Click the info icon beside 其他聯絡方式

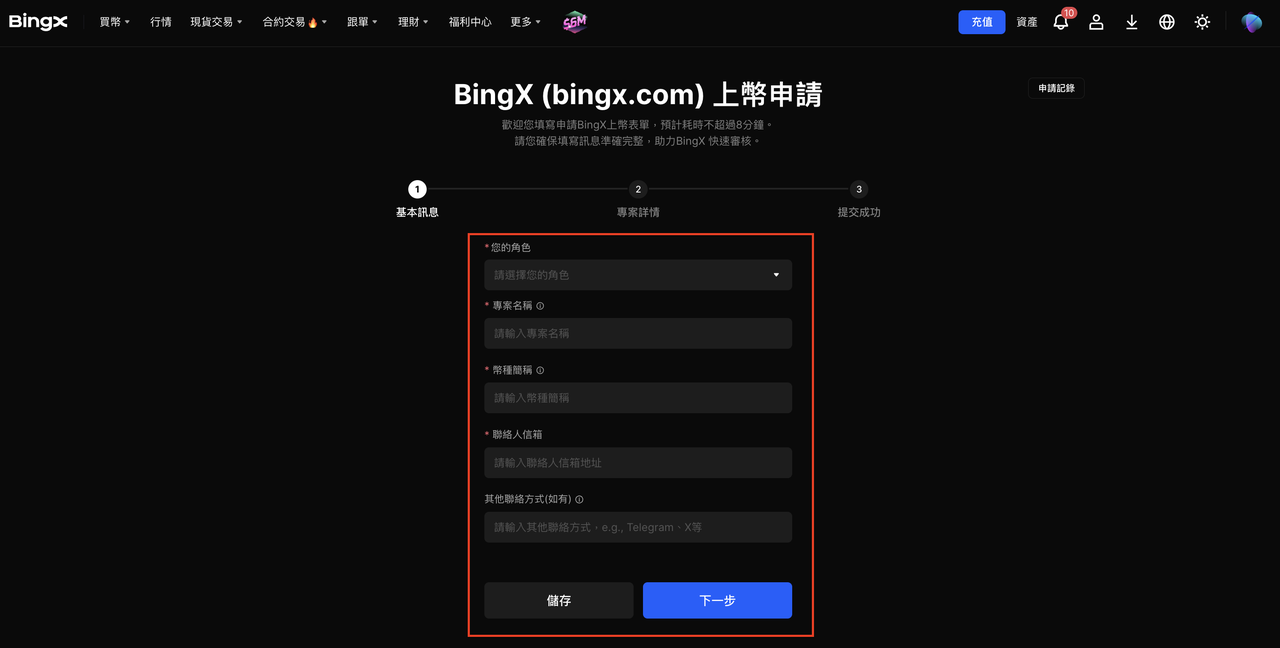579,499
